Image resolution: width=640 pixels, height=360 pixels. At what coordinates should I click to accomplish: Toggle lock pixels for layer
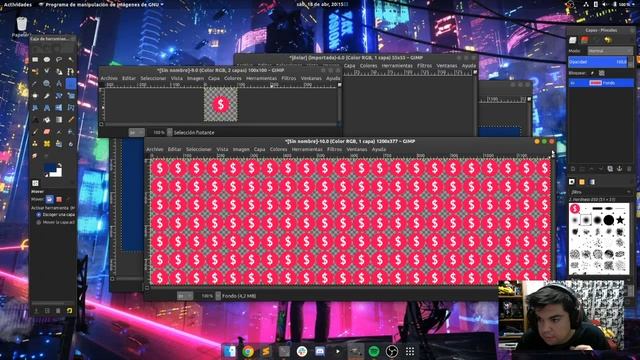(593, 73)
